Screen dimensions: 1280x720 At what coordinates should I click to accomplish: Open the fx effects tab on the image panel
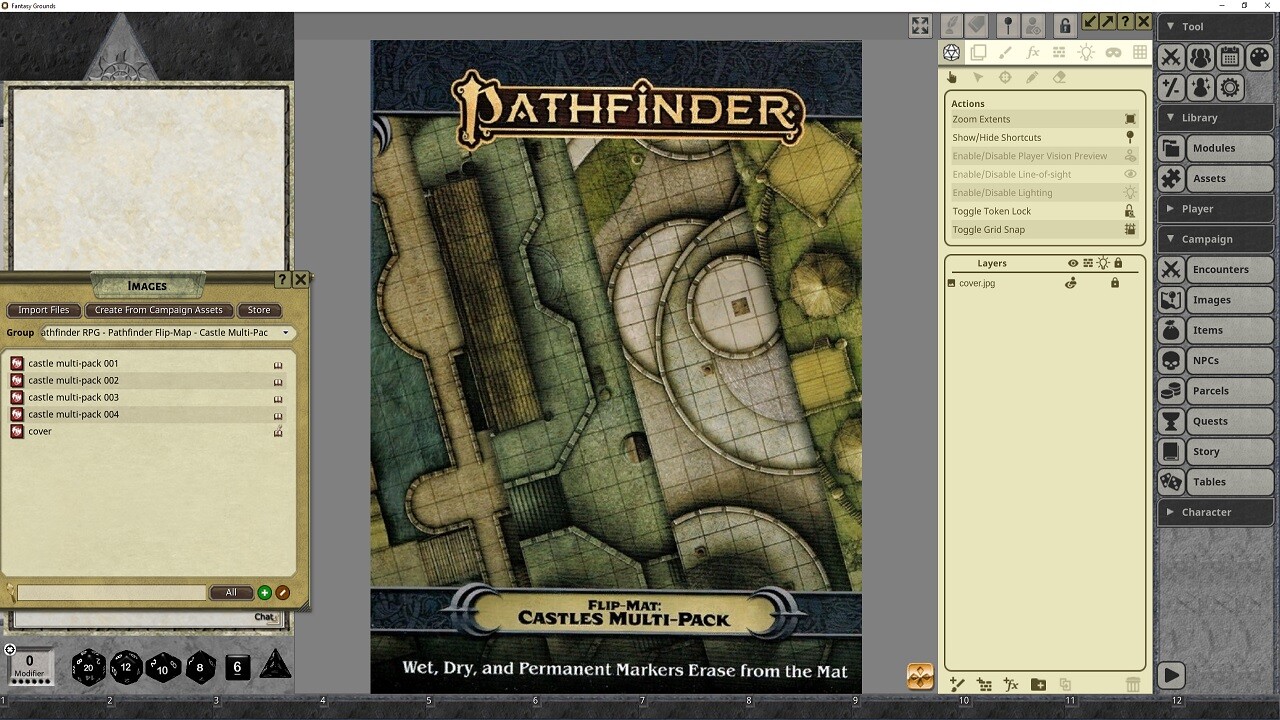click(1033, 52)
